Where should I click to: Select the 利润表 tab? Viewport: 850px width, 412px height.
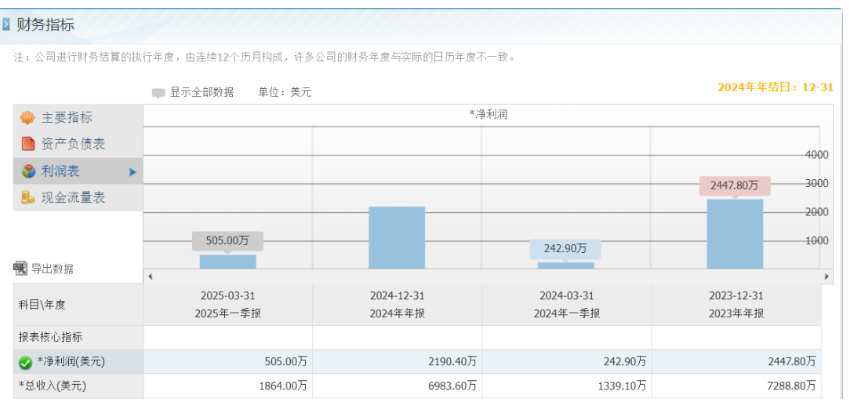tap(78, 171)
